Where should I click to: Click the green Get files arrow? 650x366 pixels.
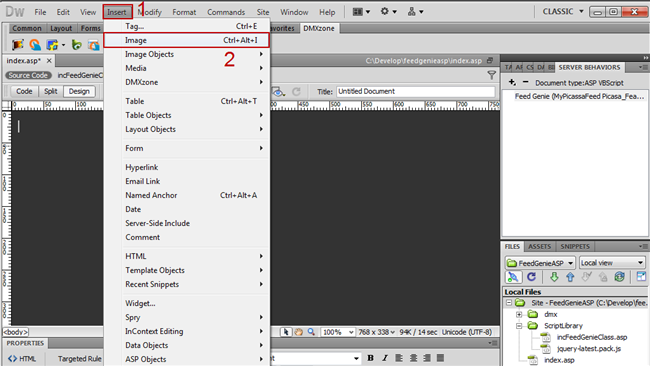554,277
